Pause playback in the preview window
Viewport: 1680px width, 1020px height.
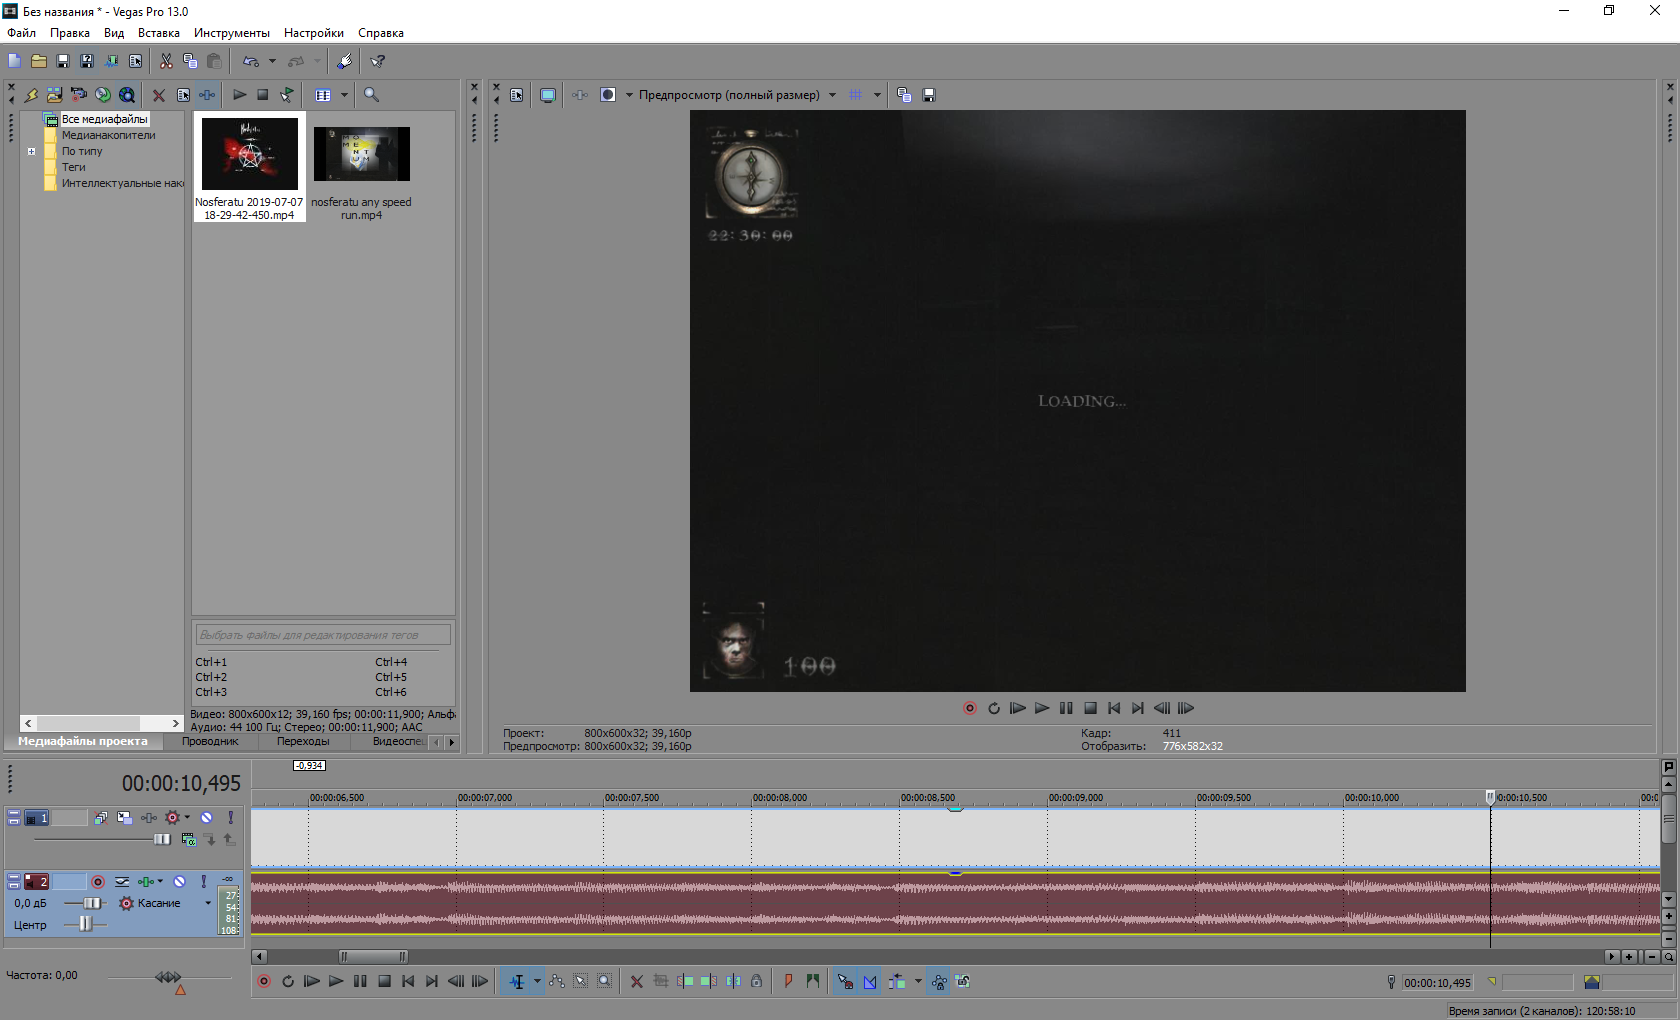point(1066,708)
